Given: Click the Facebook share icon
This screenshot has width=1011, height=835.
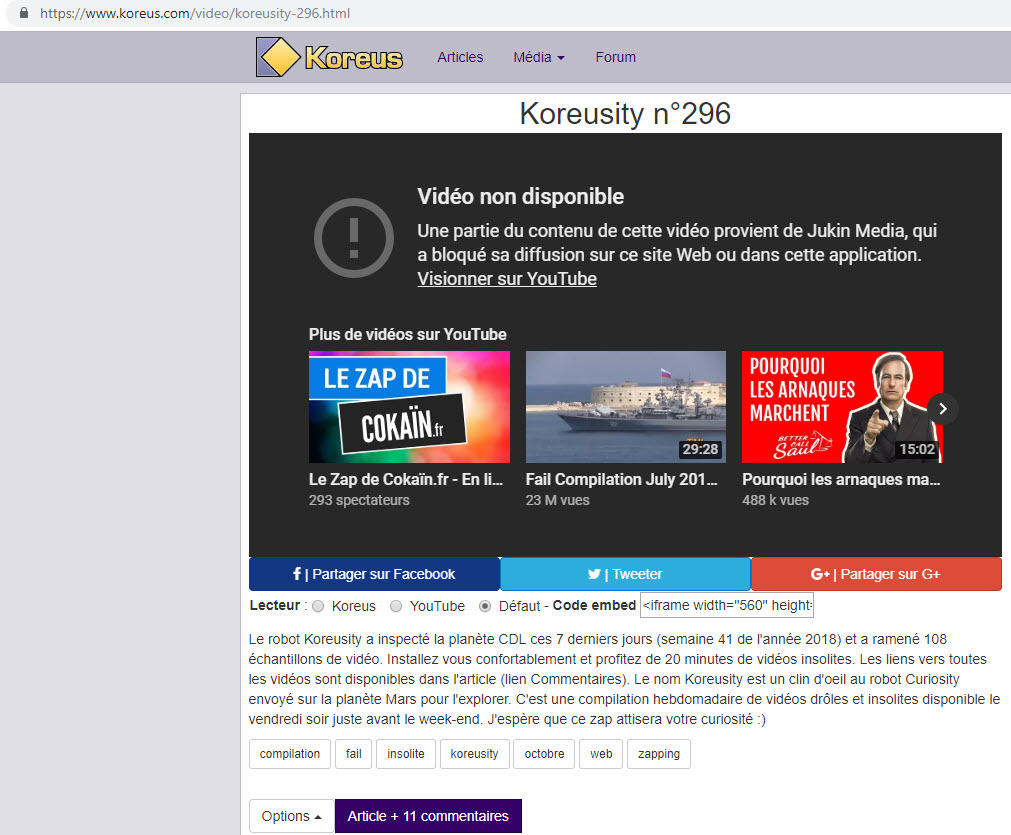Looking at the screenshot, I should (297, 574).
